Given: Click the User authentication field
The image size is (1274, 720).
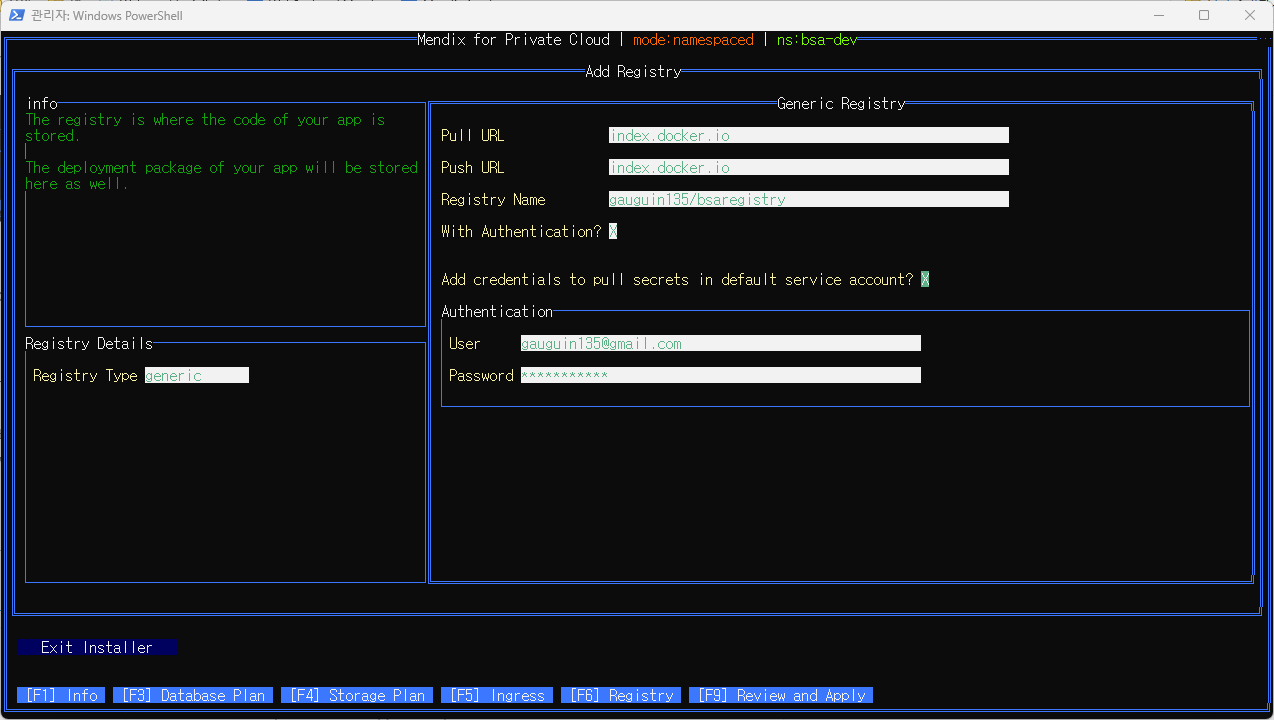Looking at the screenshot, I should tap(721, 343).
